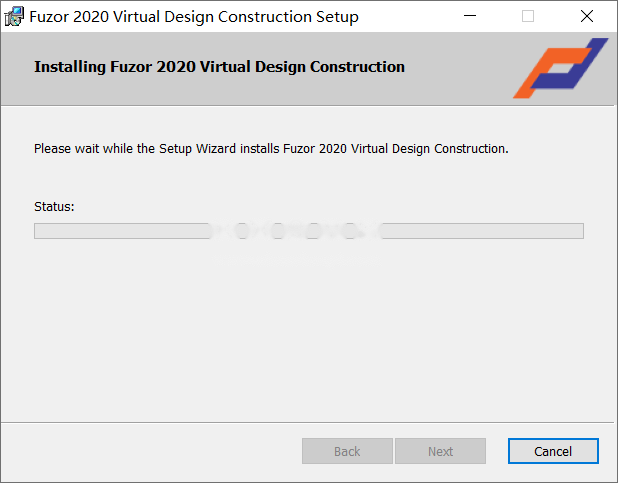
Task: Click the gray header banner beside the logo
Action: pyautogui.click(x=256, y=69)
